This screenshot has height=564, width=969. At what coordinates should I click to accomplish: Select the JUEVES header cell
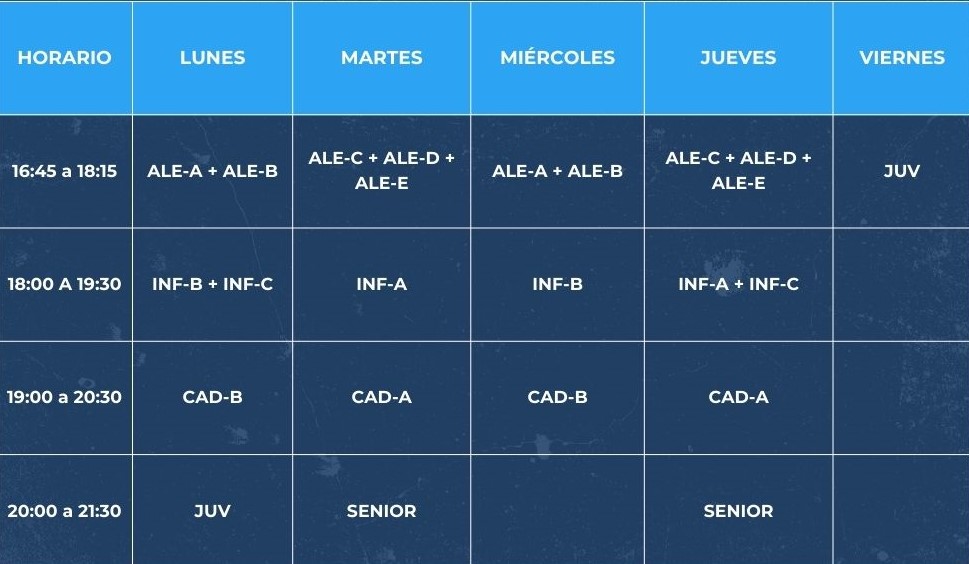pos(738,57)
